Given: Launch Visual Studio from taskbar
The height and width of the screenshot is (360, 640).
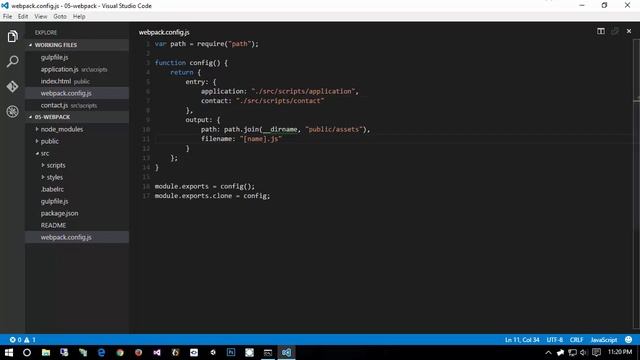Looking at the screenshot, I should point(157,352).
